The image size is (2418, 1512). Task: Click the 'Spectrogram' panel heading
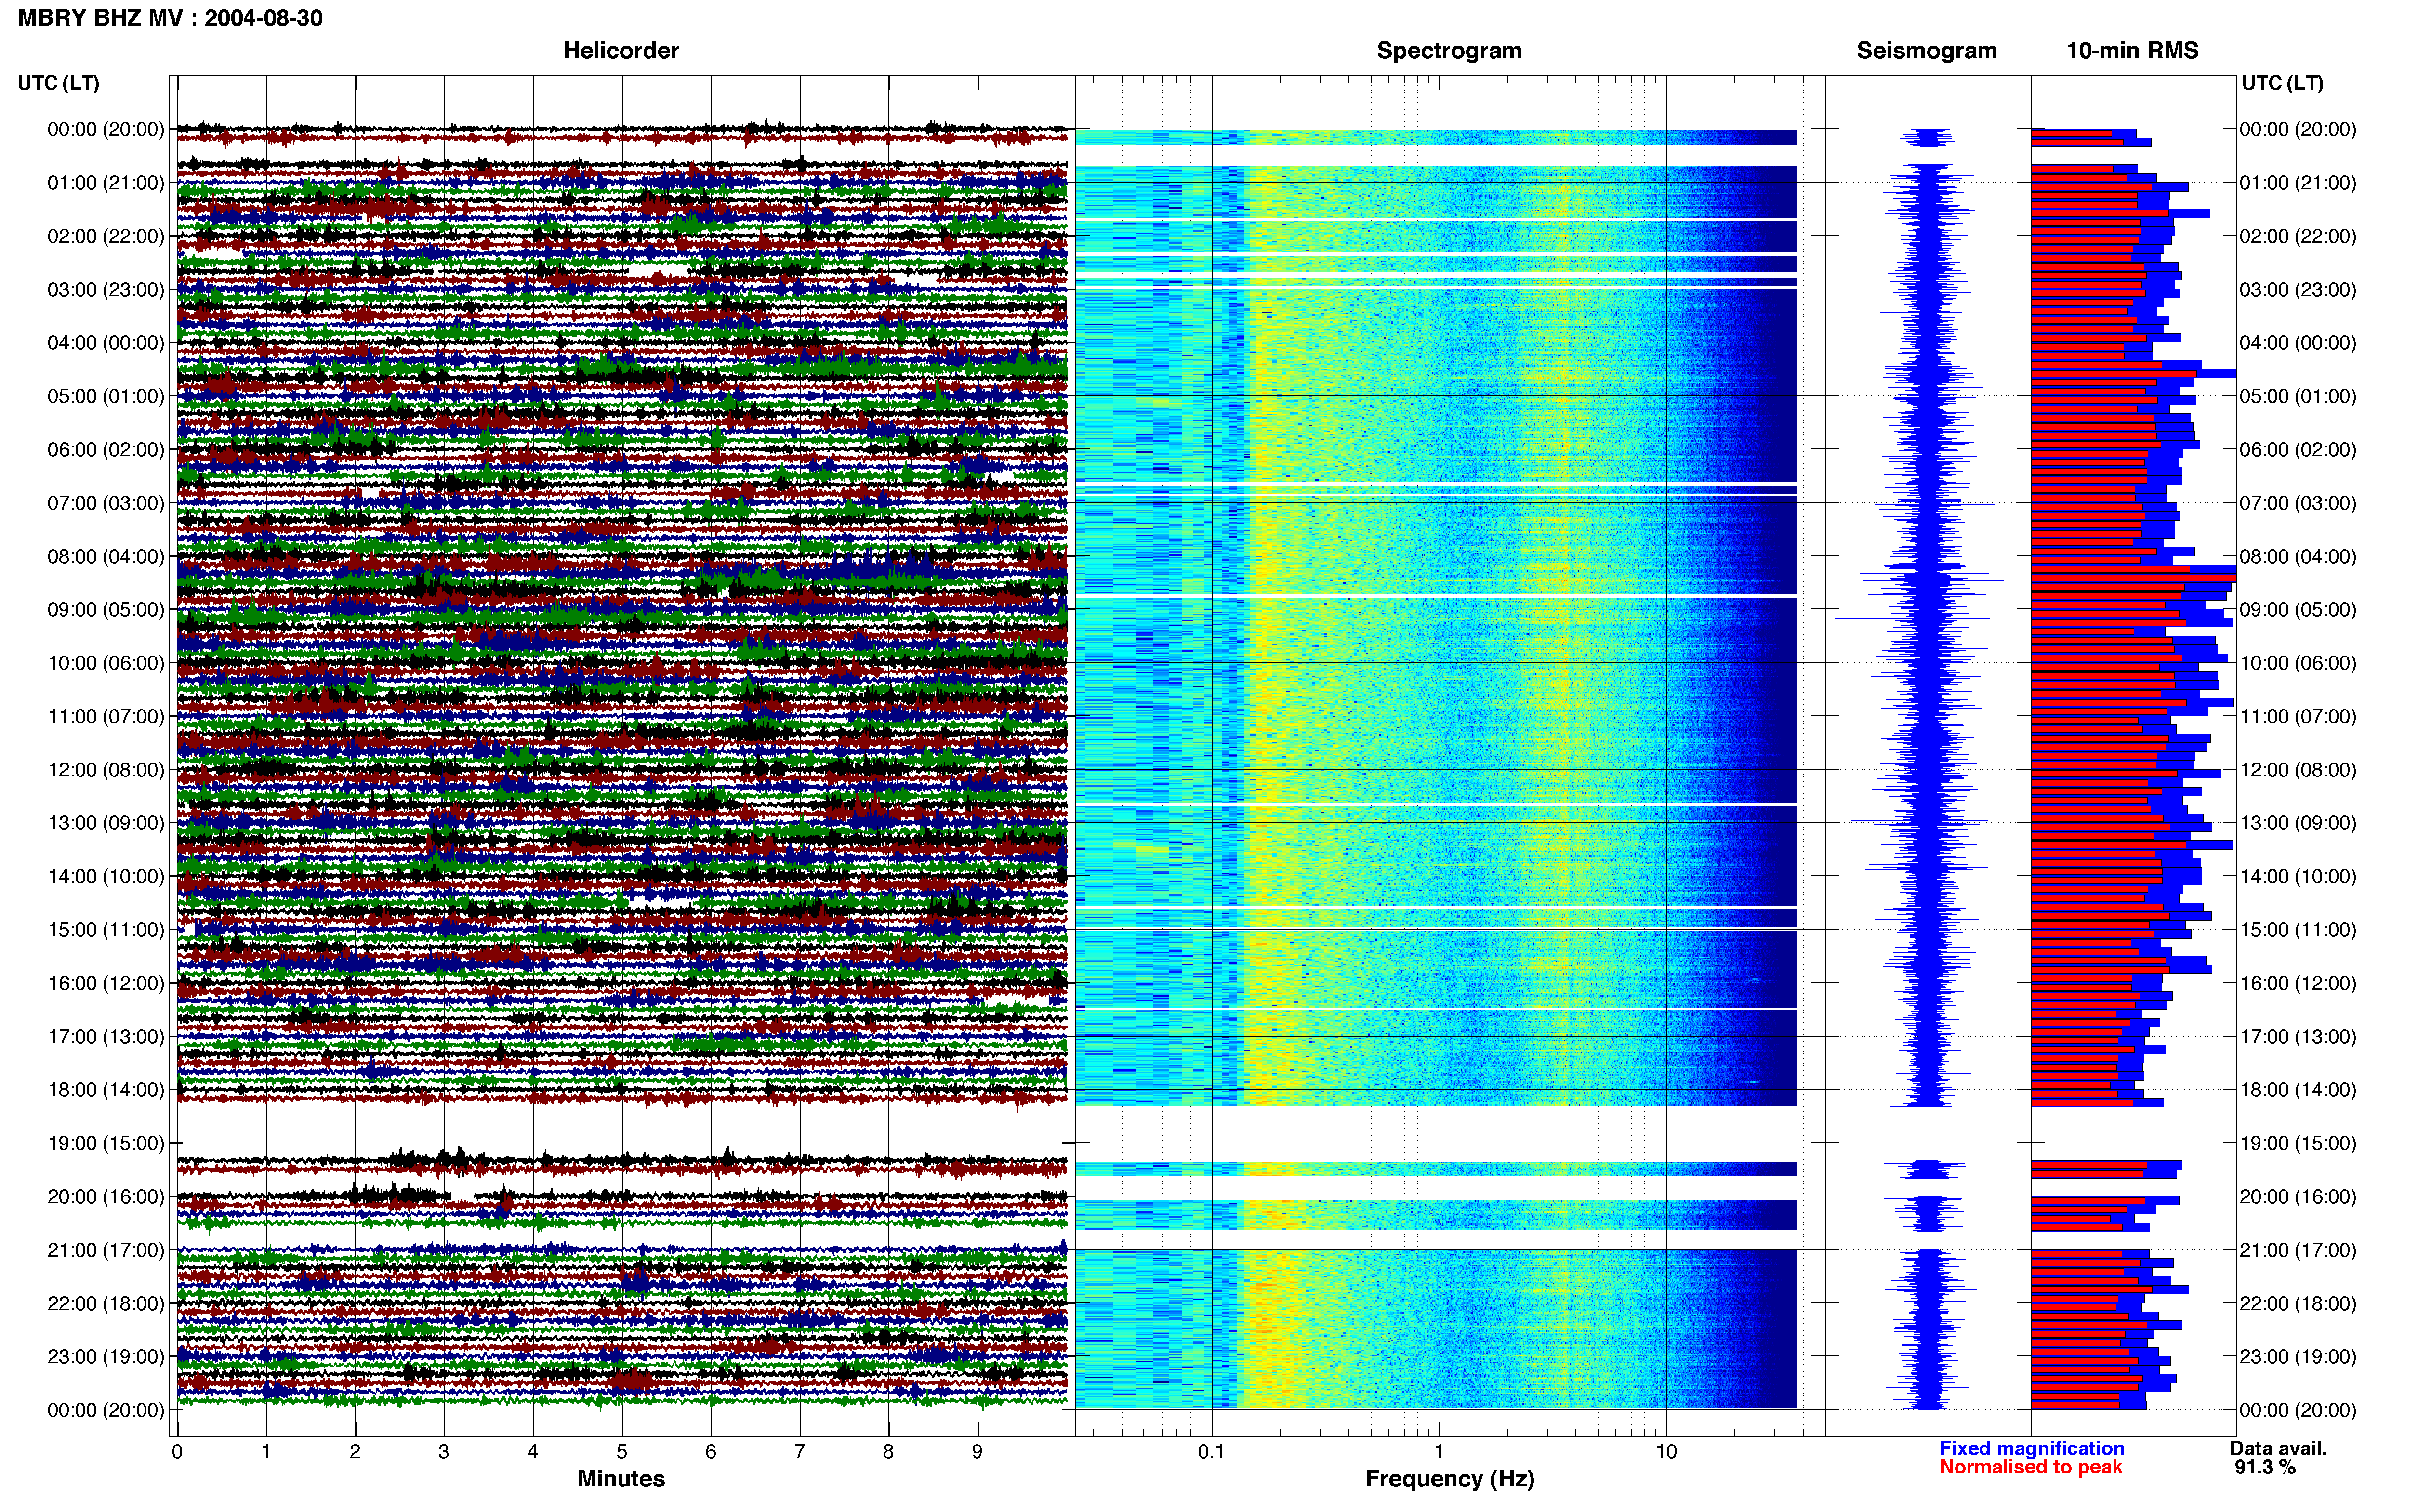point(1449,50)
